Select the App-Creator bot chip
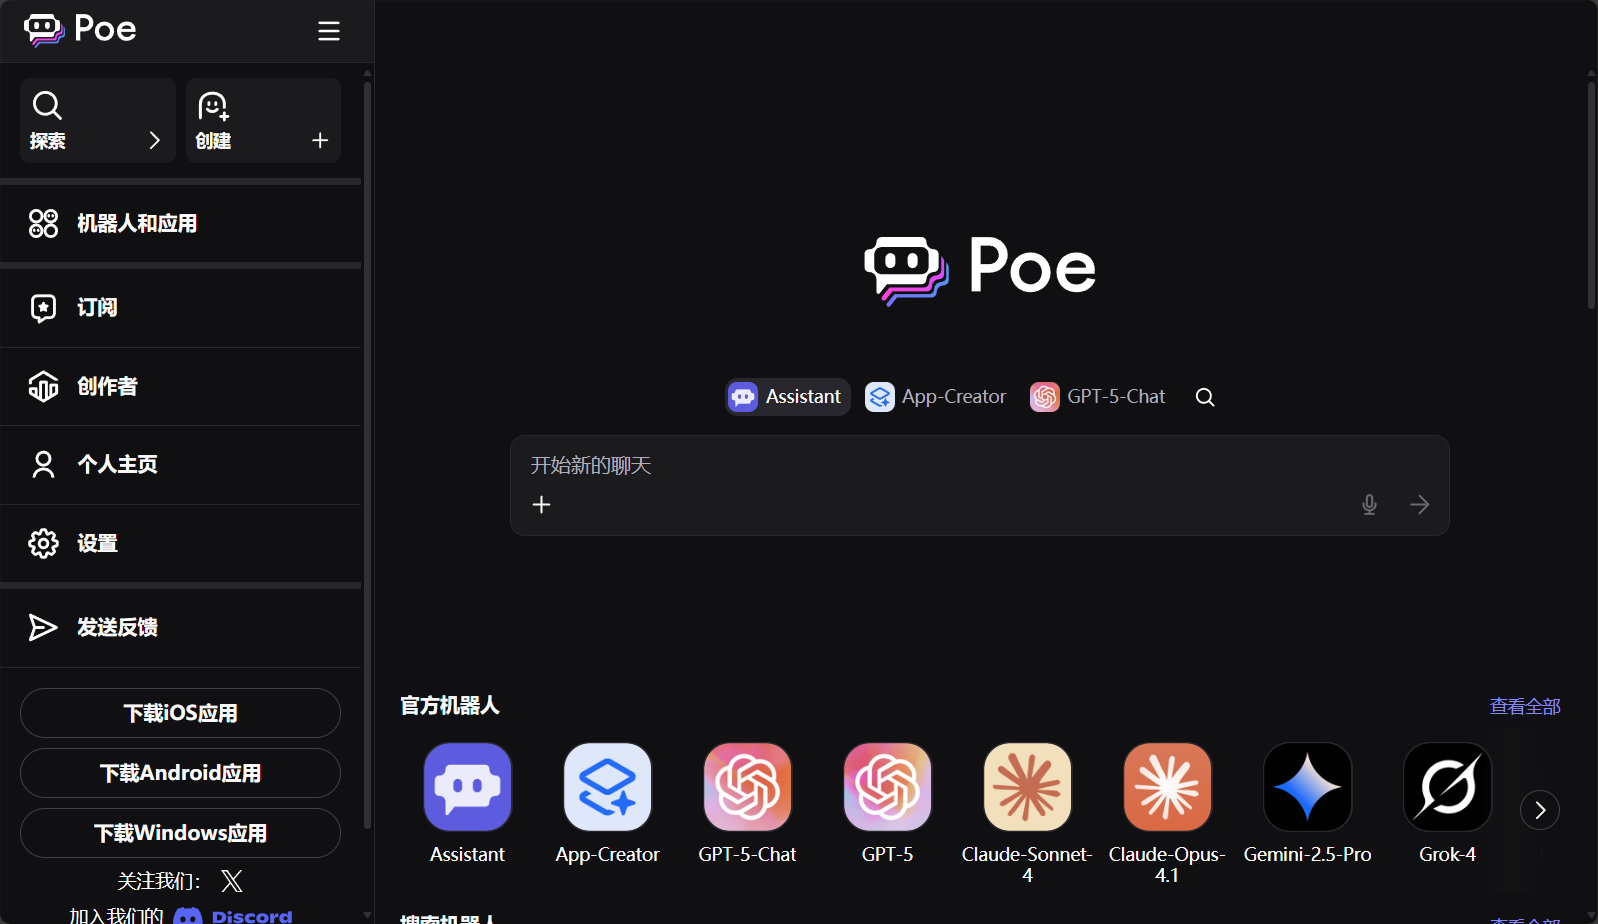Viewport: 1598px width, 924px height. tap(936, 397)
